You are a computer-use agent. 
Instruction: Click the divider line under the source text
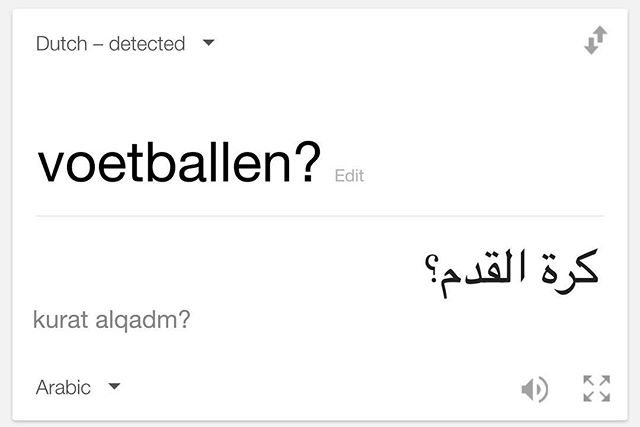point(320,216)
